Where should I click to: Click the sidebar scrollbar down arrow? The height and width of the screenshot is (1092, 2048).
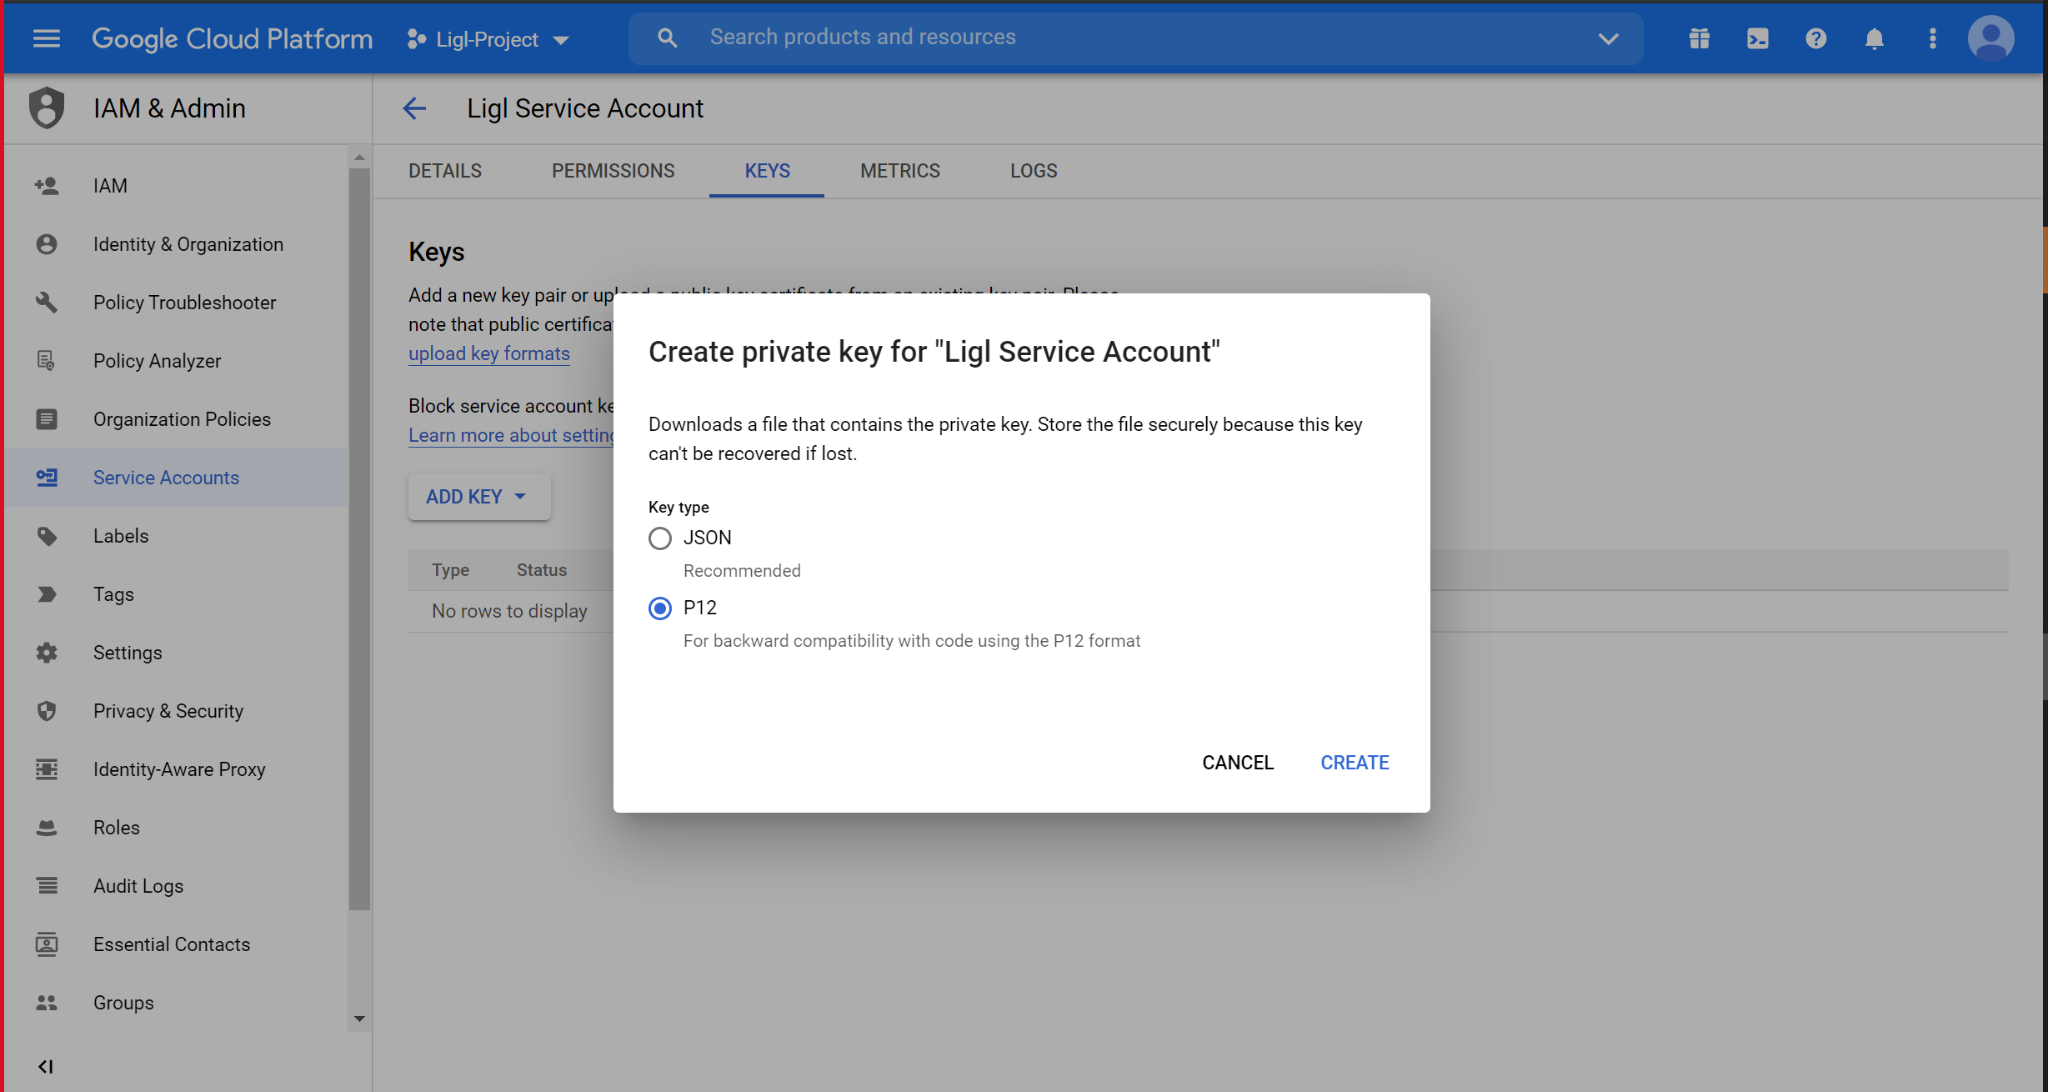(359, 1019)
